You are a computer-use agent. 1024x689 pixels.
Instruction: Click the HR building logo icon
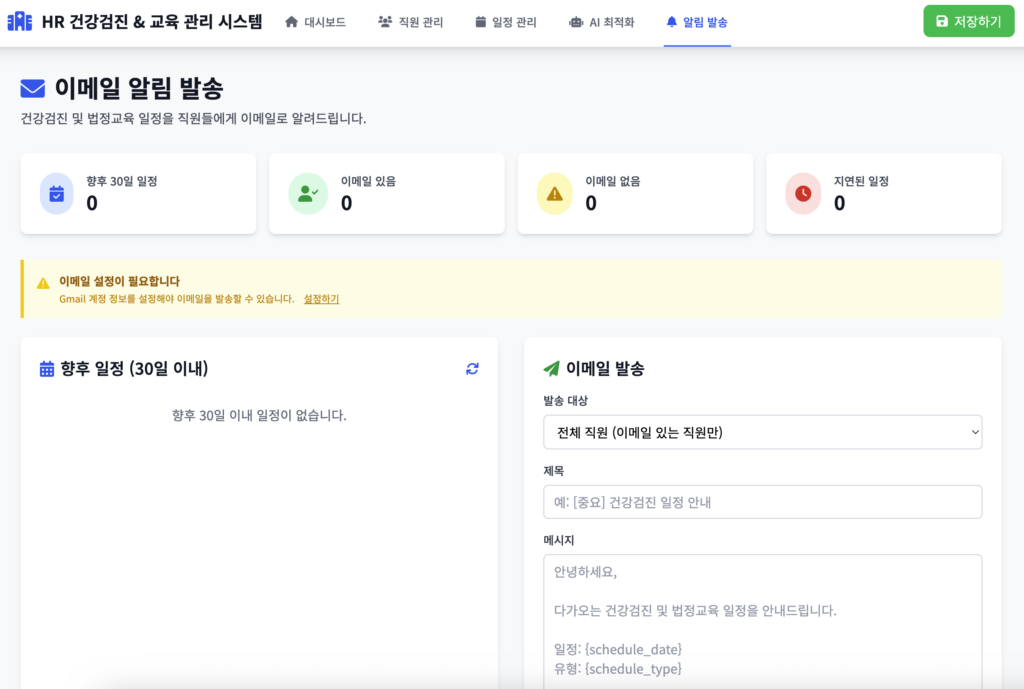pyautogui.click(x=19, y=21)
